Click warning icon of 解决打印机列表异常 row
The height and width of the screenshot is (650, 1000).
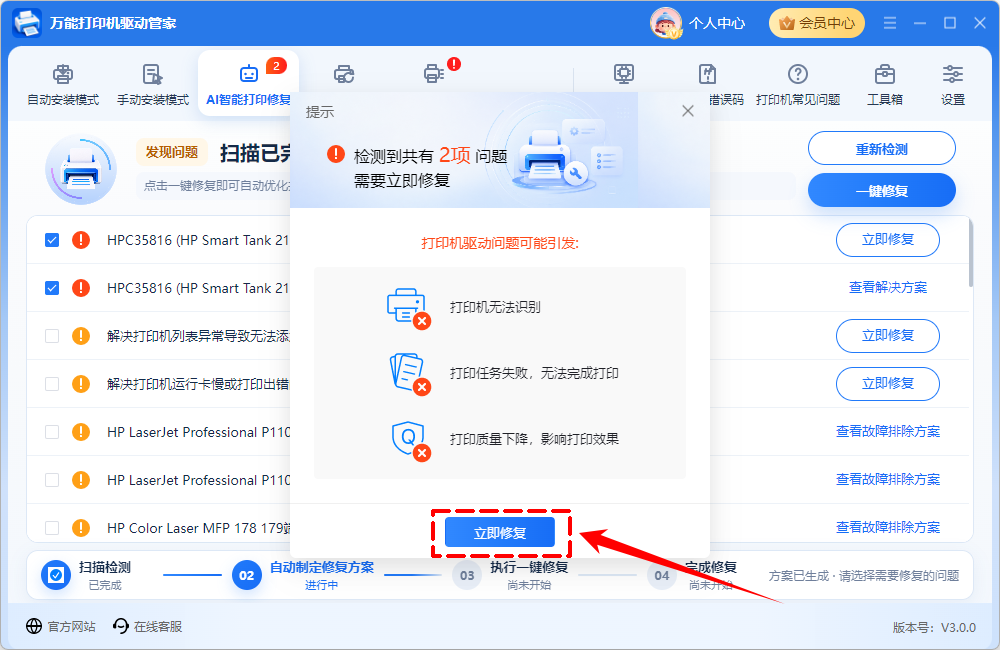(x=81, y=336)
